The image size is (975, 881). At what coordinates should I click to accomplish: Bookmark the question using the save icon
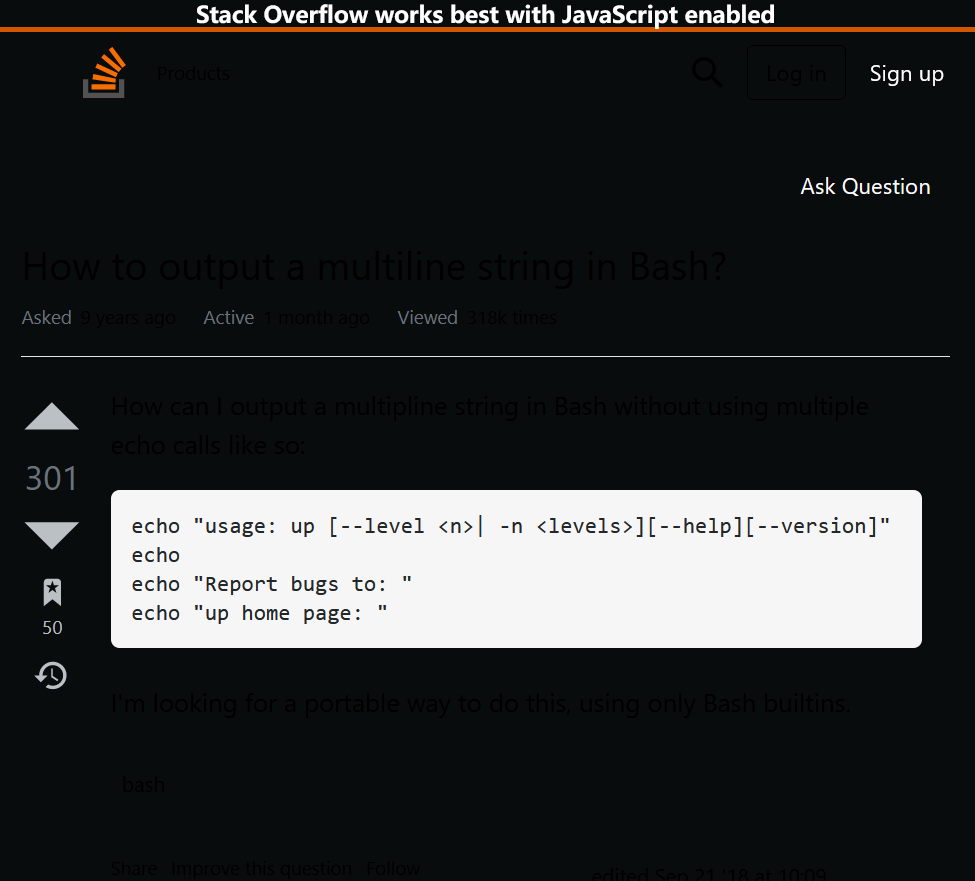click(x=51, y=592)
